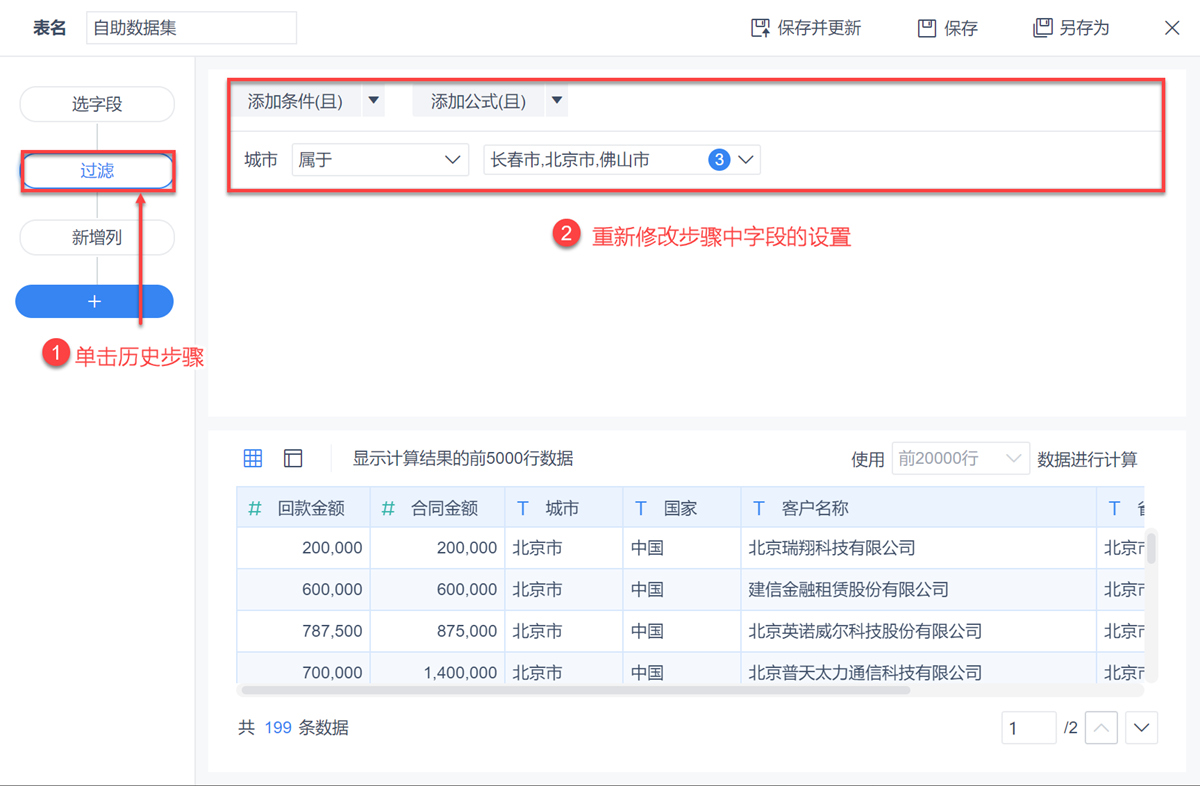1200x786 pixels.
Task: Open the 选字段 step
Action: click(x=97, y=104)
